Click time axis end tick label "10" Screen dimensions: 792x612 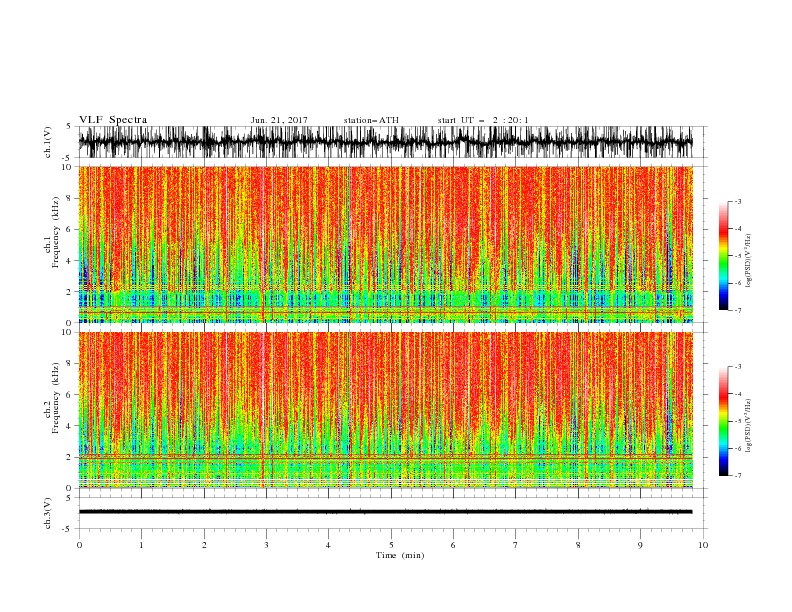(703, 545)
